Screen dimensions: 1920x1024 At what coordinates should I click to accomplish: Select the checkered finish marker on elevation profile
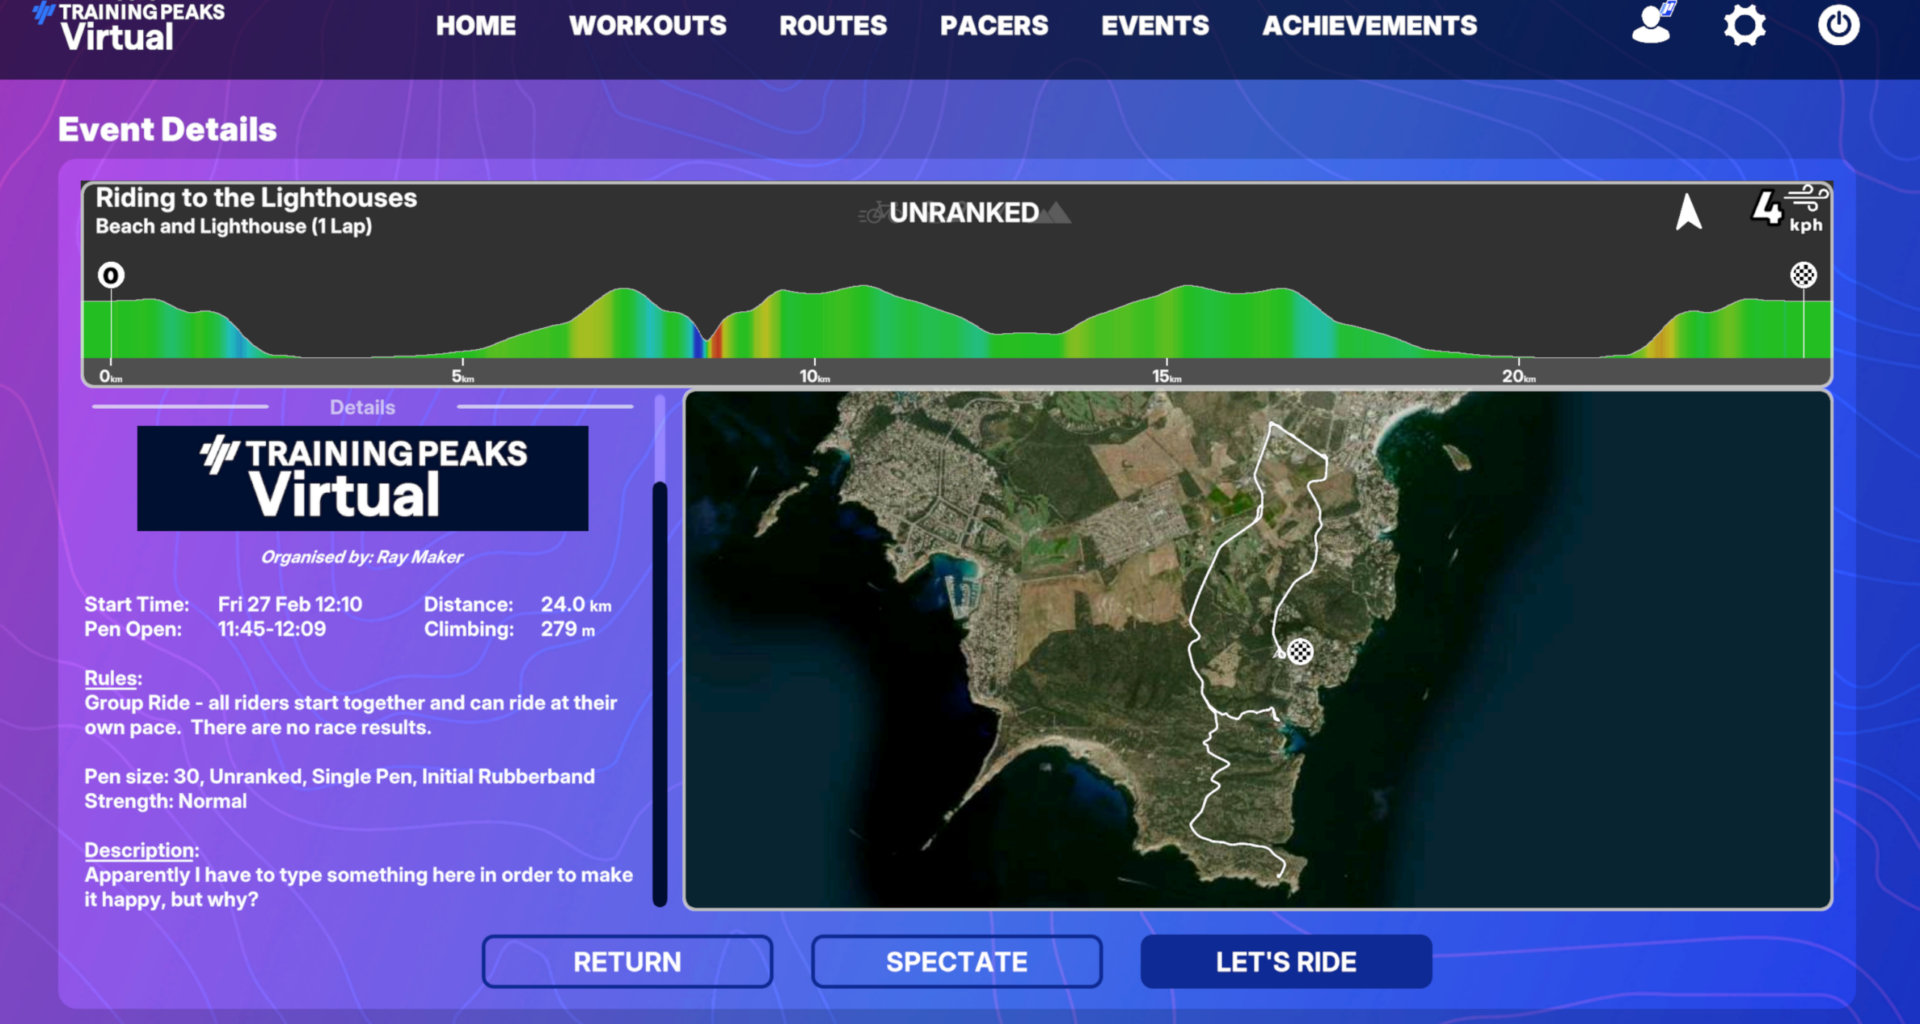pos(1804,275)
